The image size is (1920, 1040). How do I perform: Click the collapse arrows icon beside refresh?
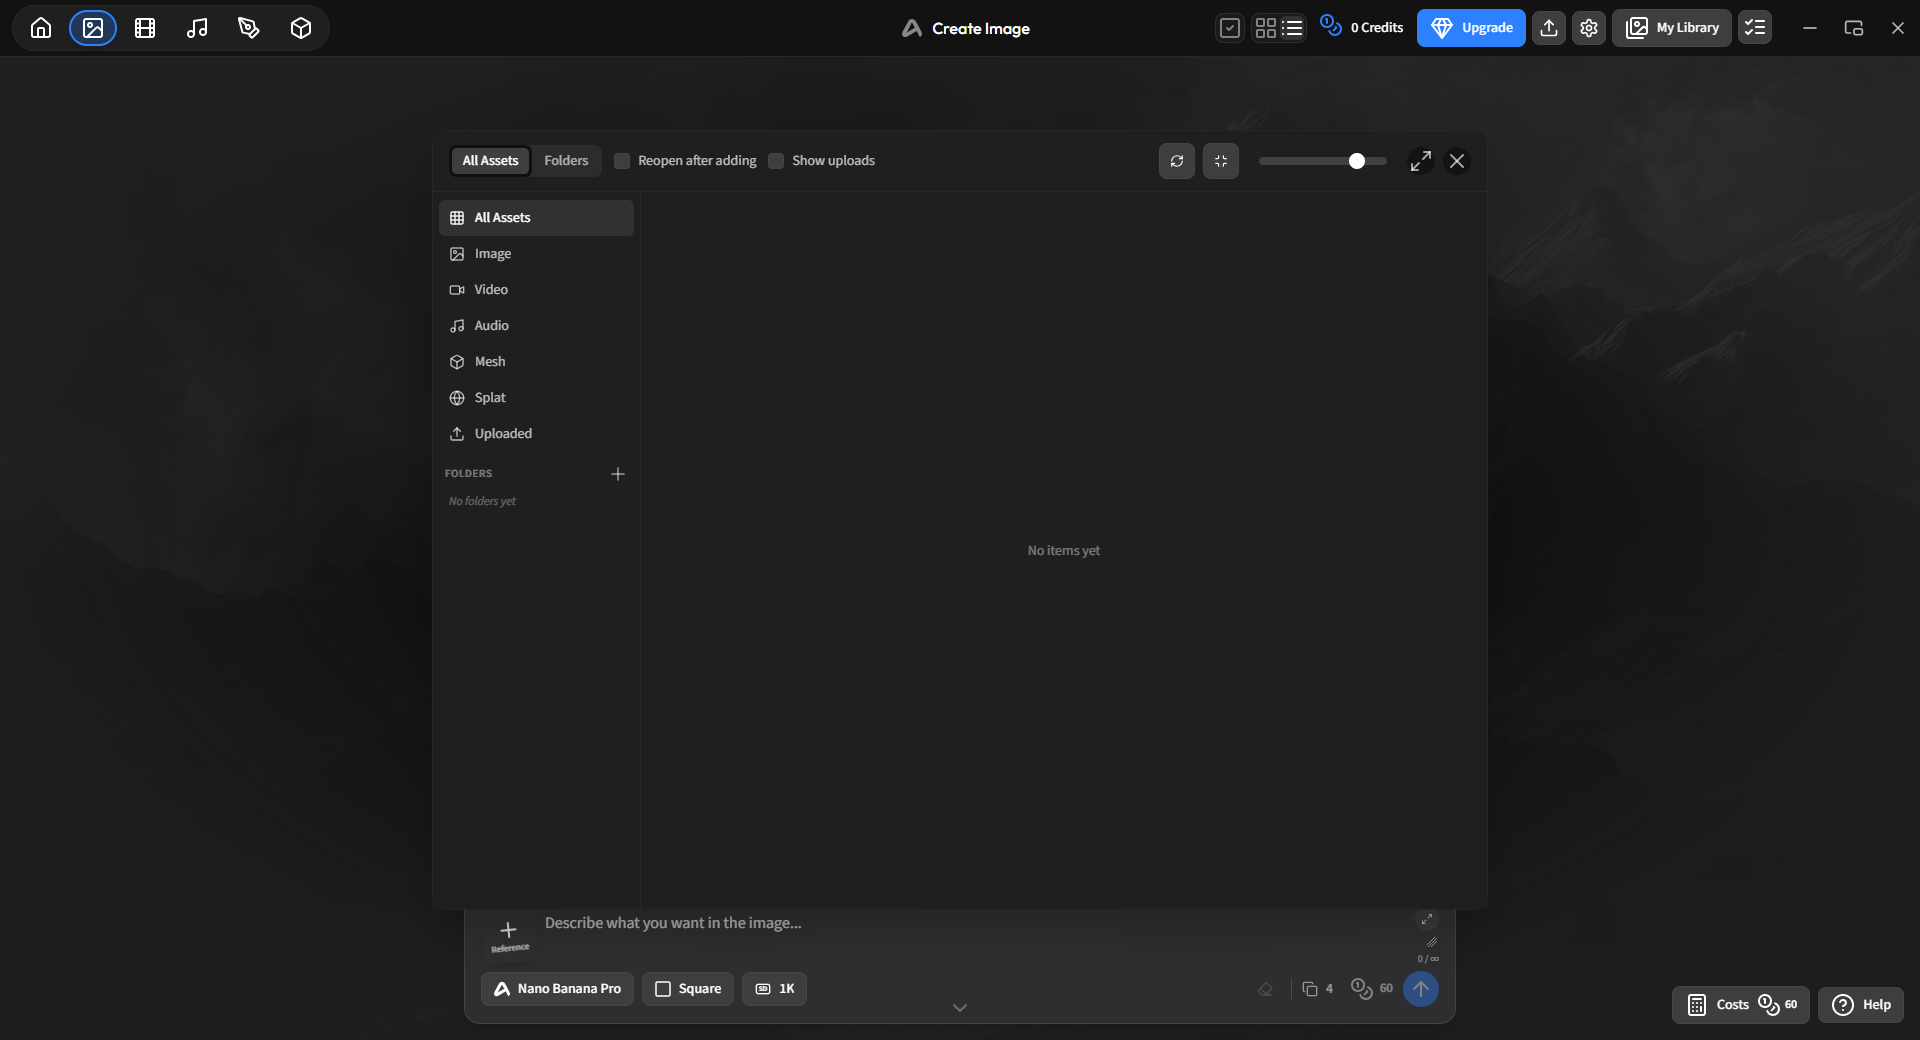pos(1221,161)
